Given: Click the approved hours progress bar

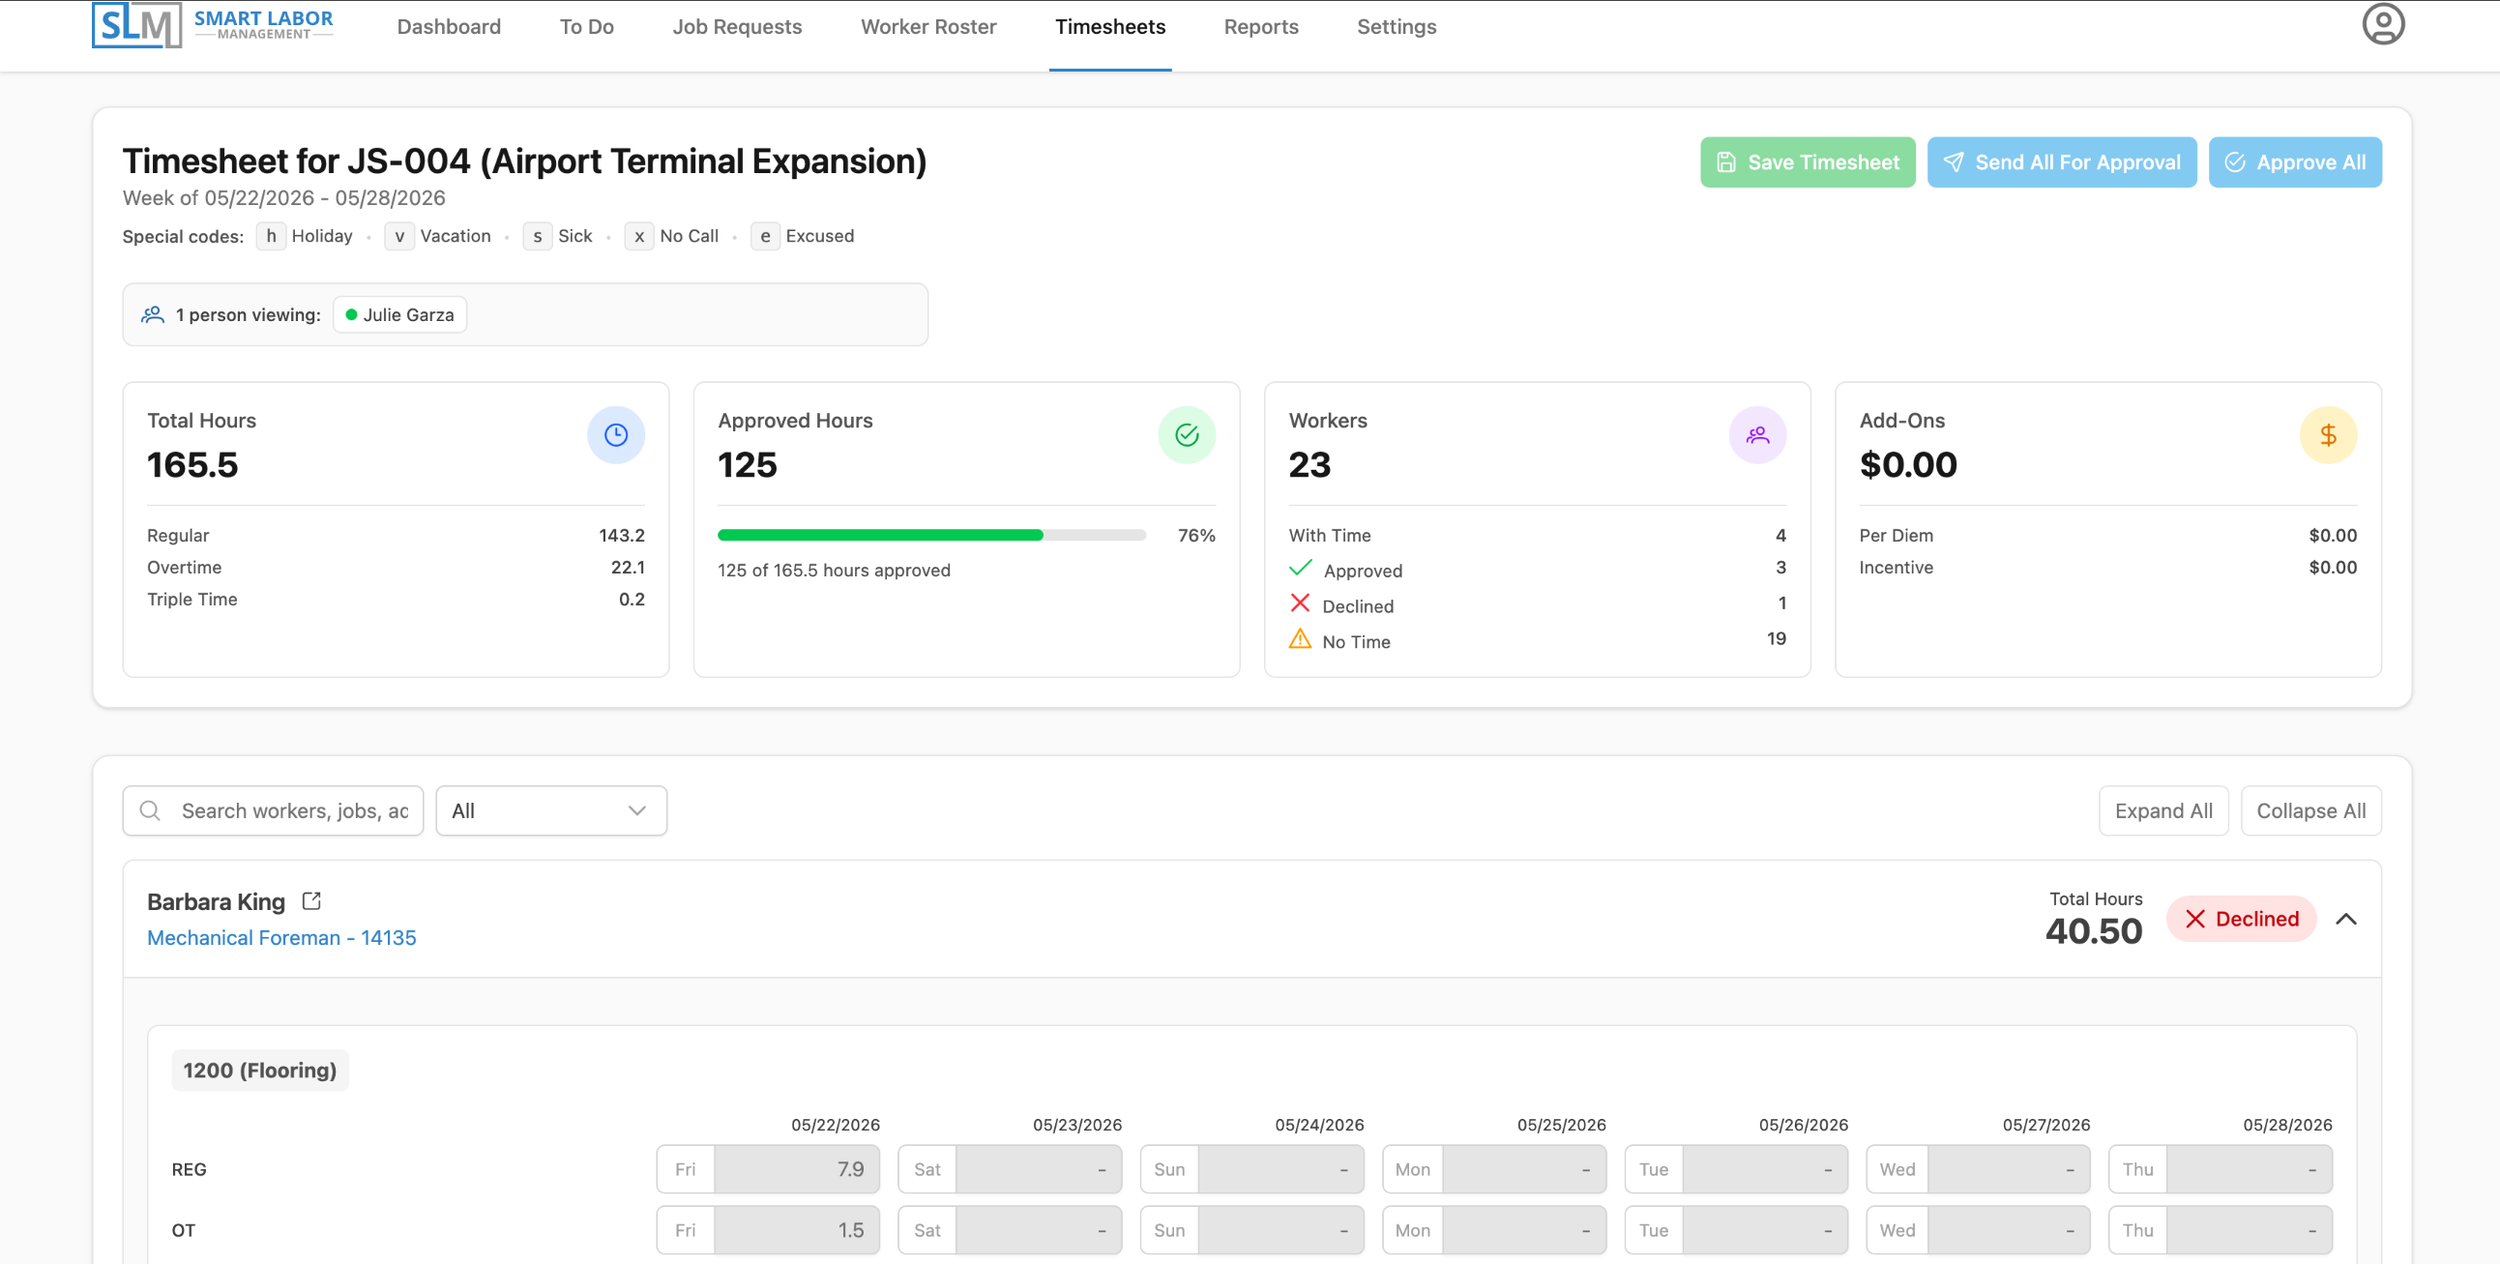Looking at the screenshot, I should click(x=931, y=535).
